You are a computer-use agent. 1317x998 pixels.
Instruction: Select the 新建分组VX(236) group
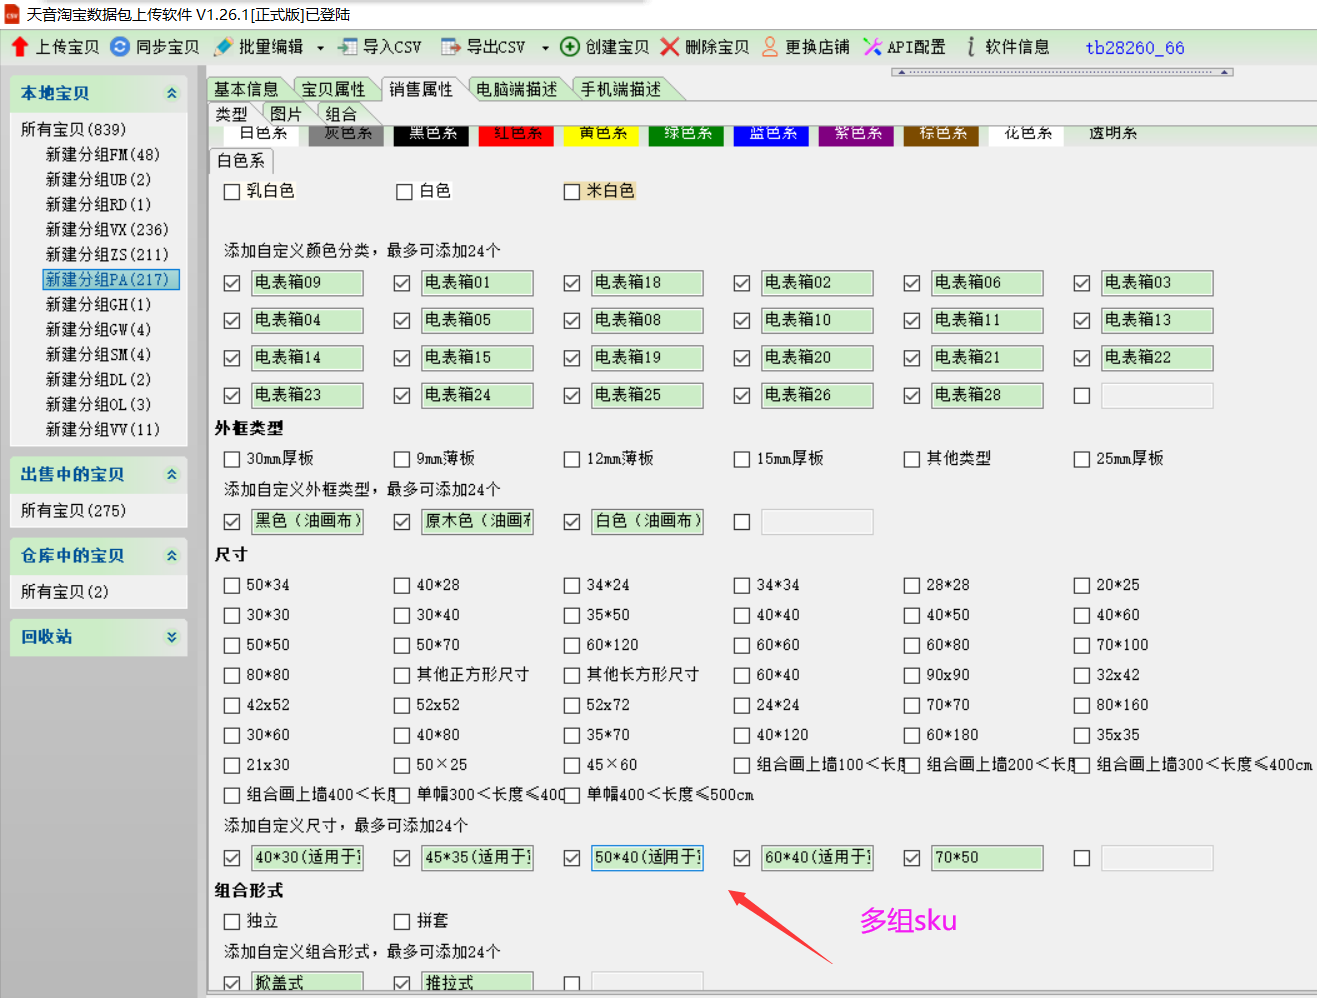click(x=107, y=230)
